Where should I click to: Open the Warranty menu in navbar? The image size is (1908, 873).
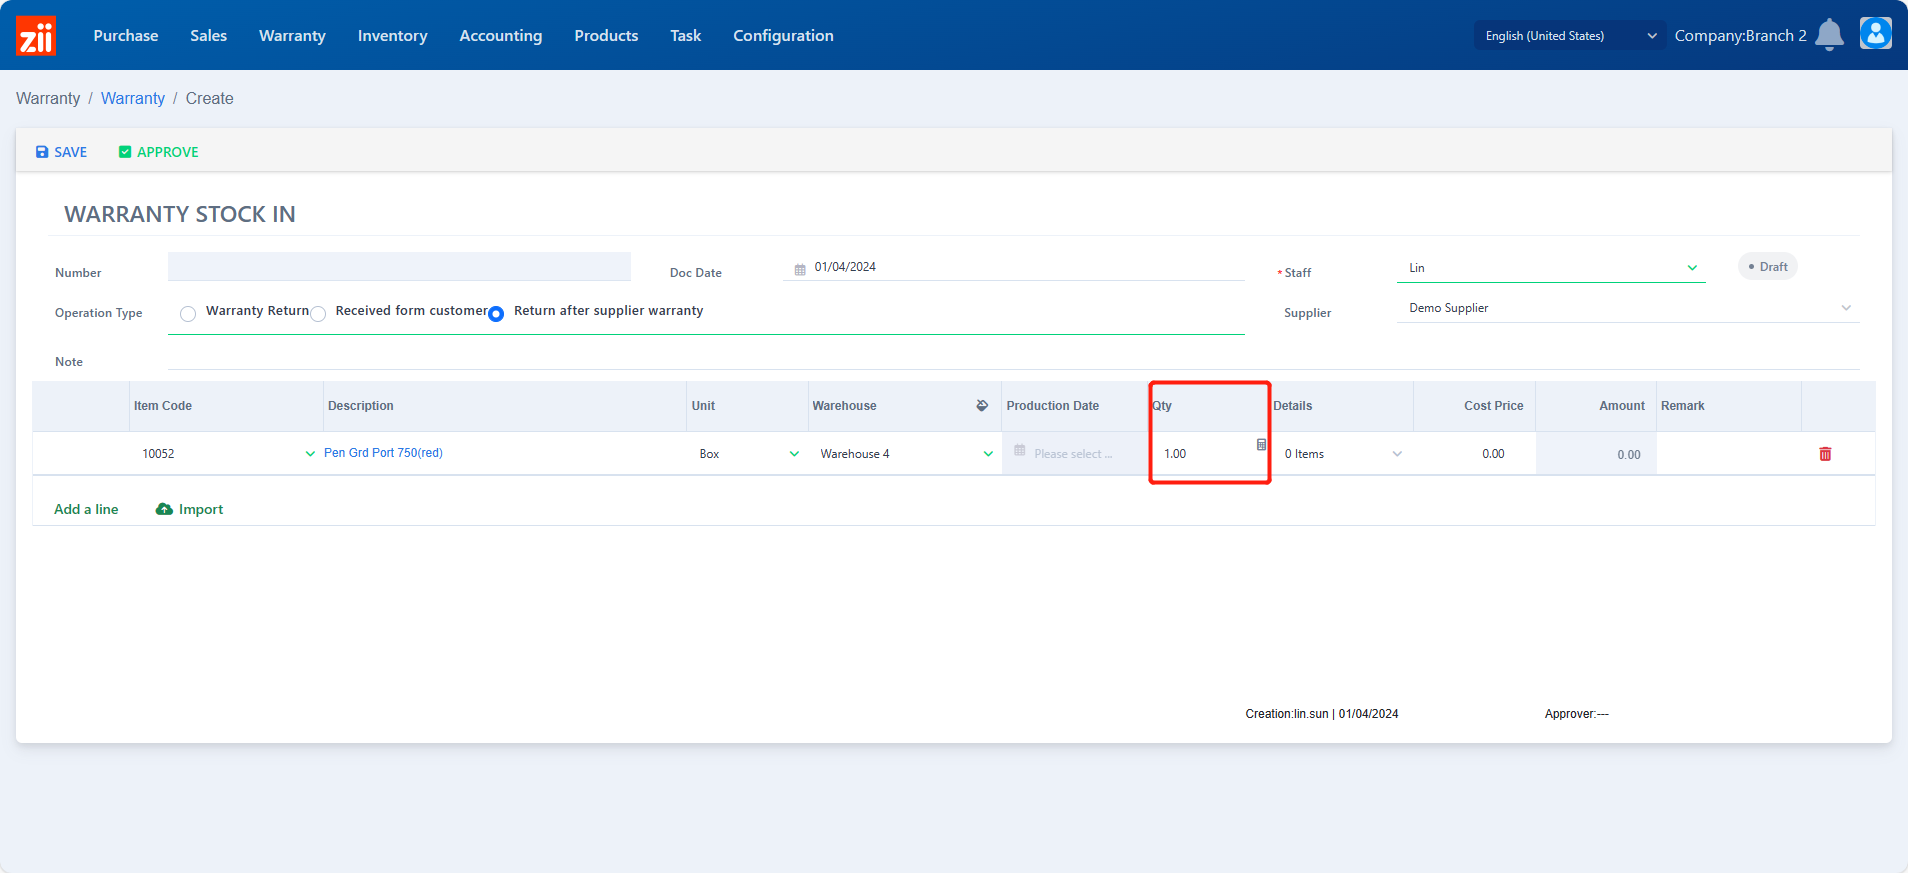click(292, 36)
